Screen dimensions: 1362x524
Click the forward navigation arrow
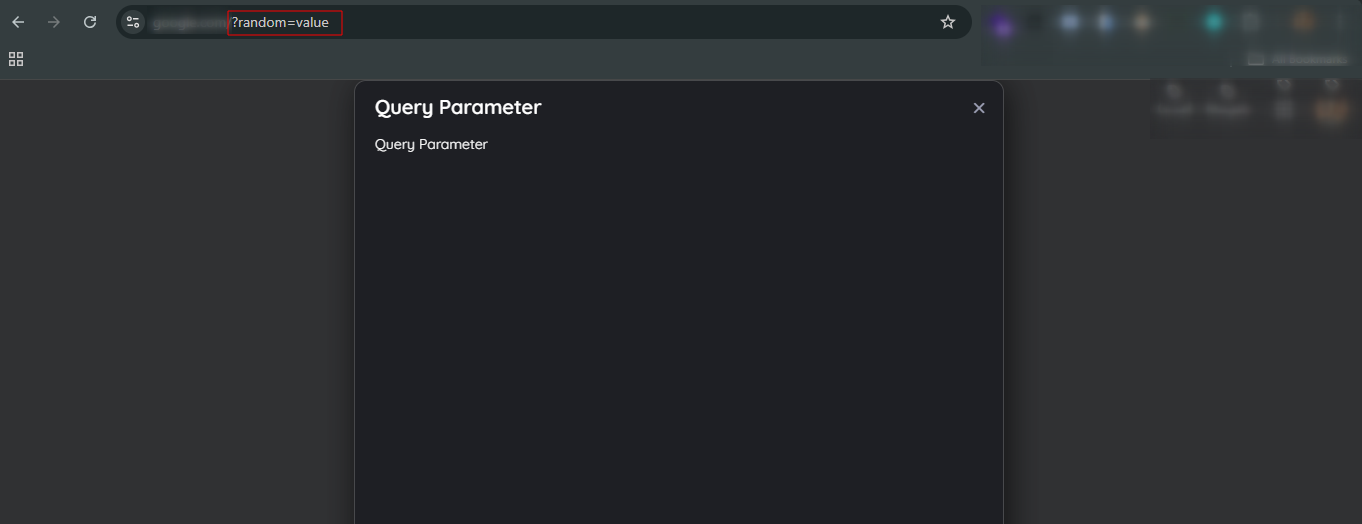[54, 22]
